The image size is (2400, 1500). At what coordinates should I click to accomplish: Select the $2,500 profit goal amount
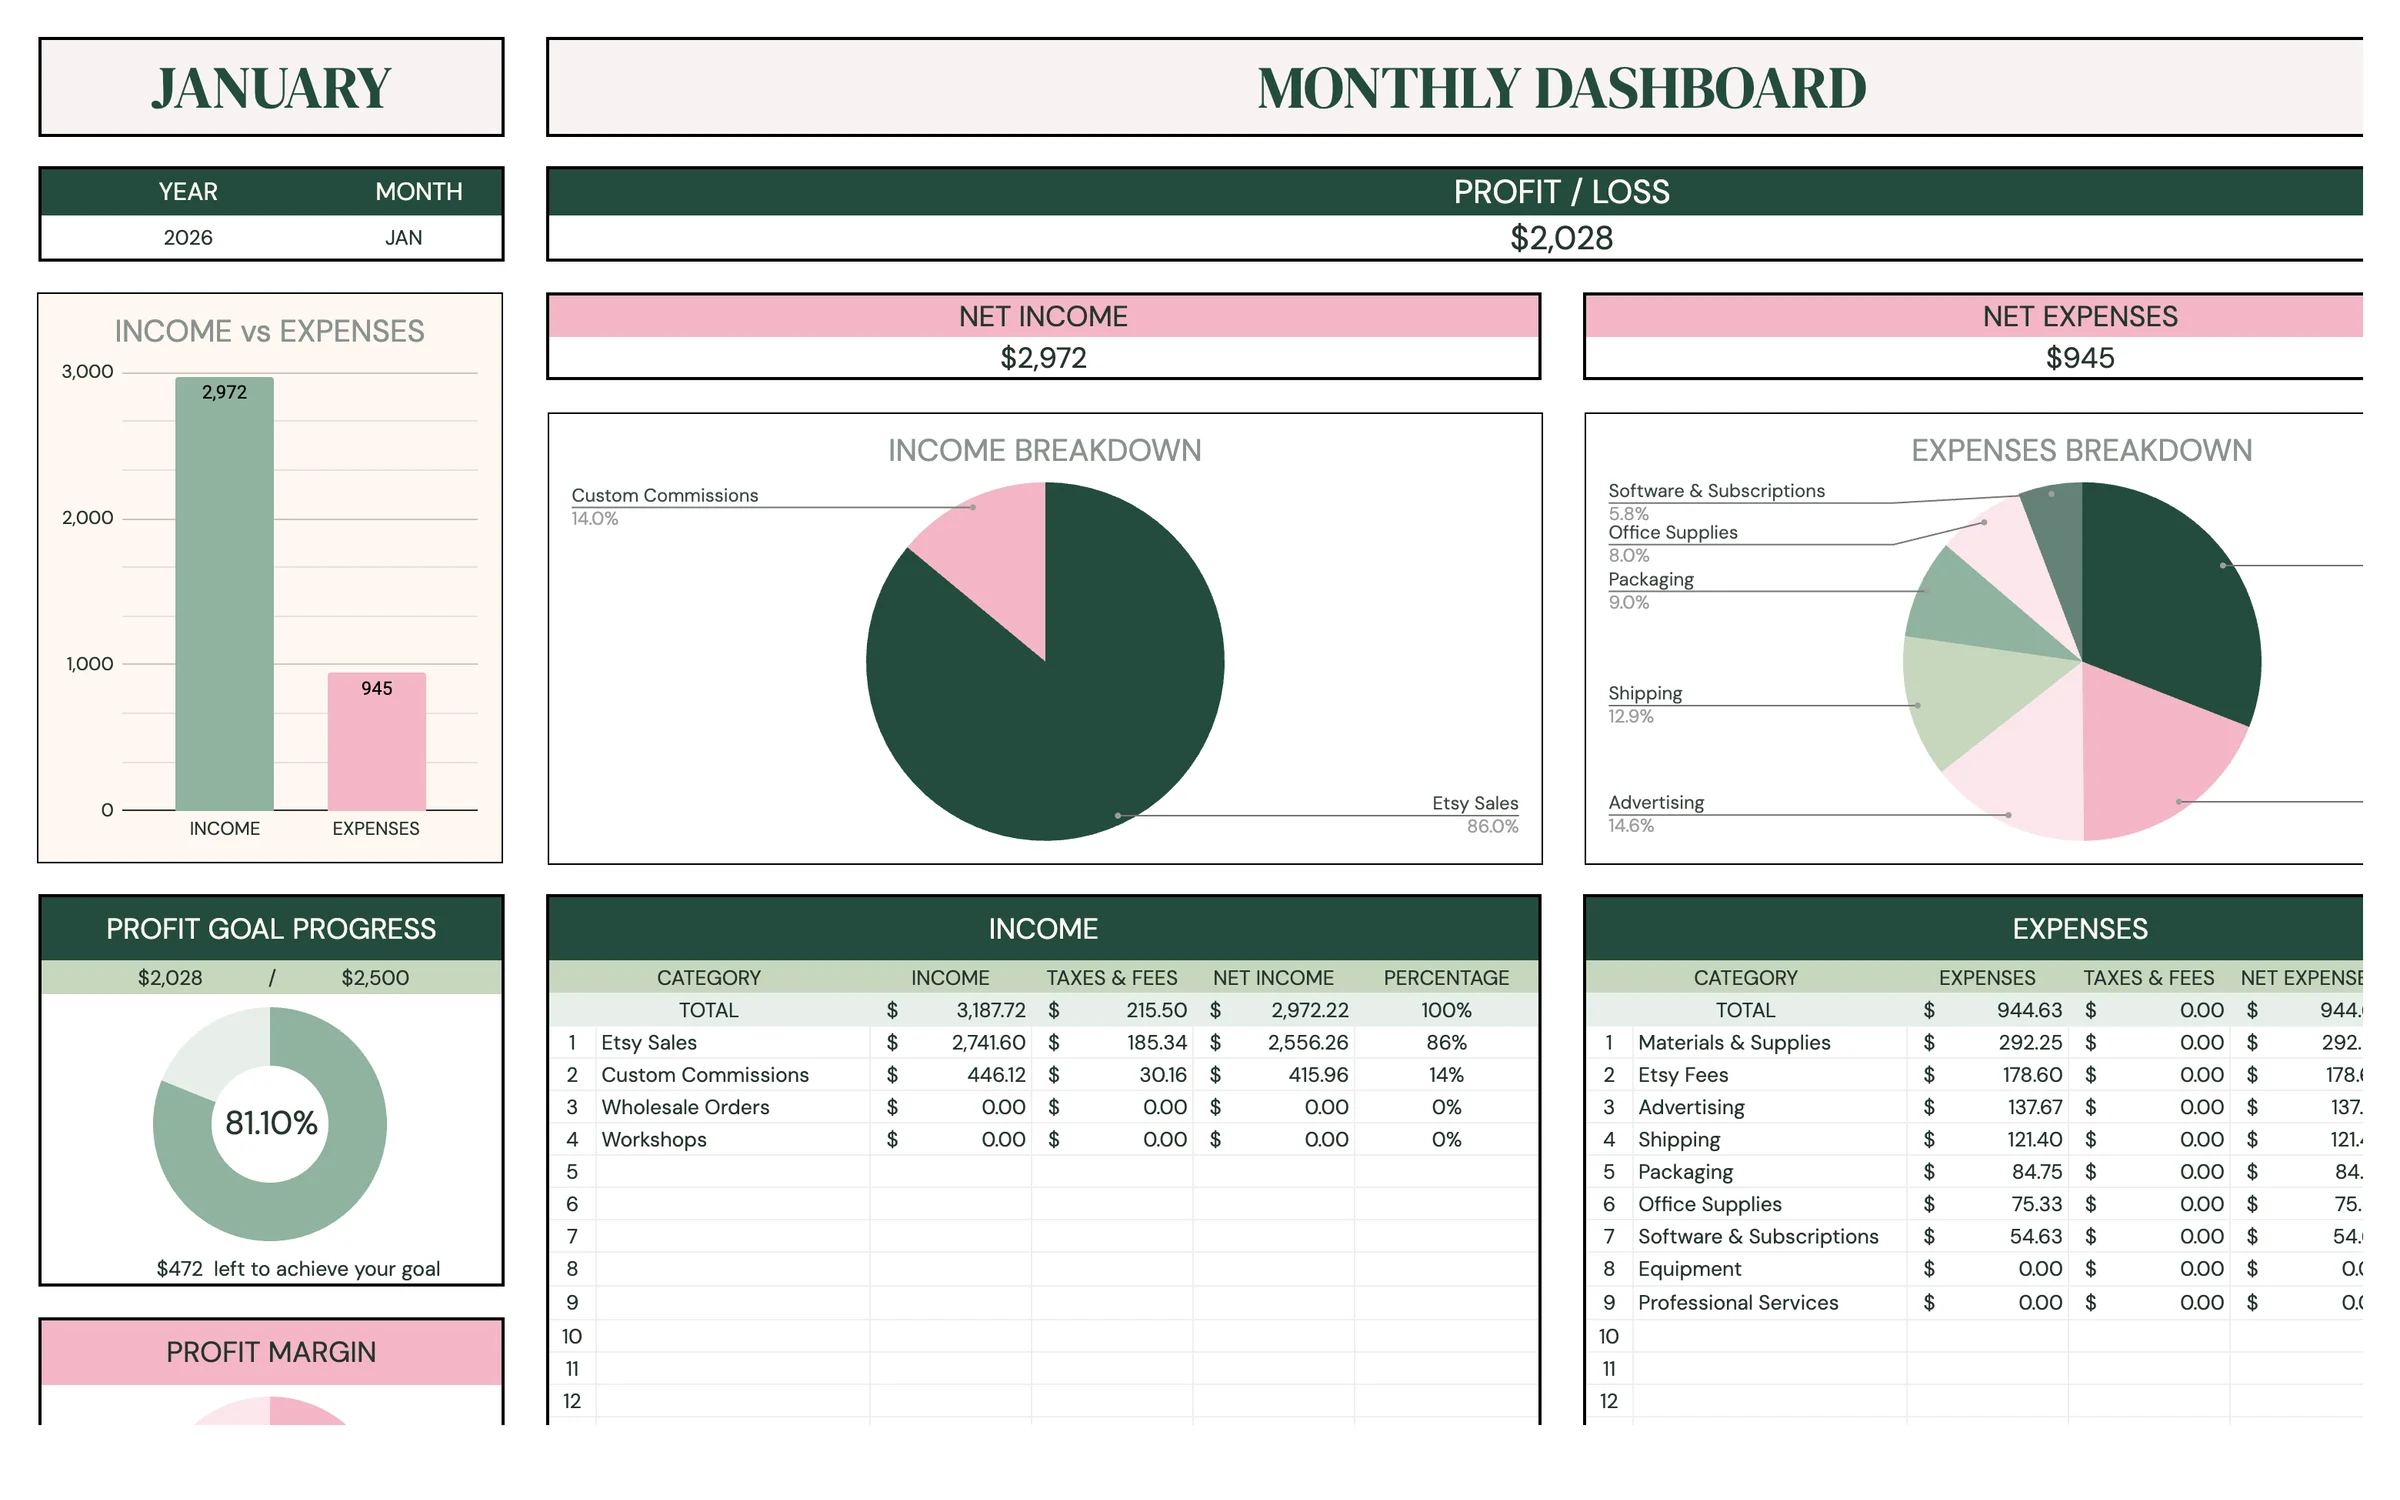coord(375,978)
